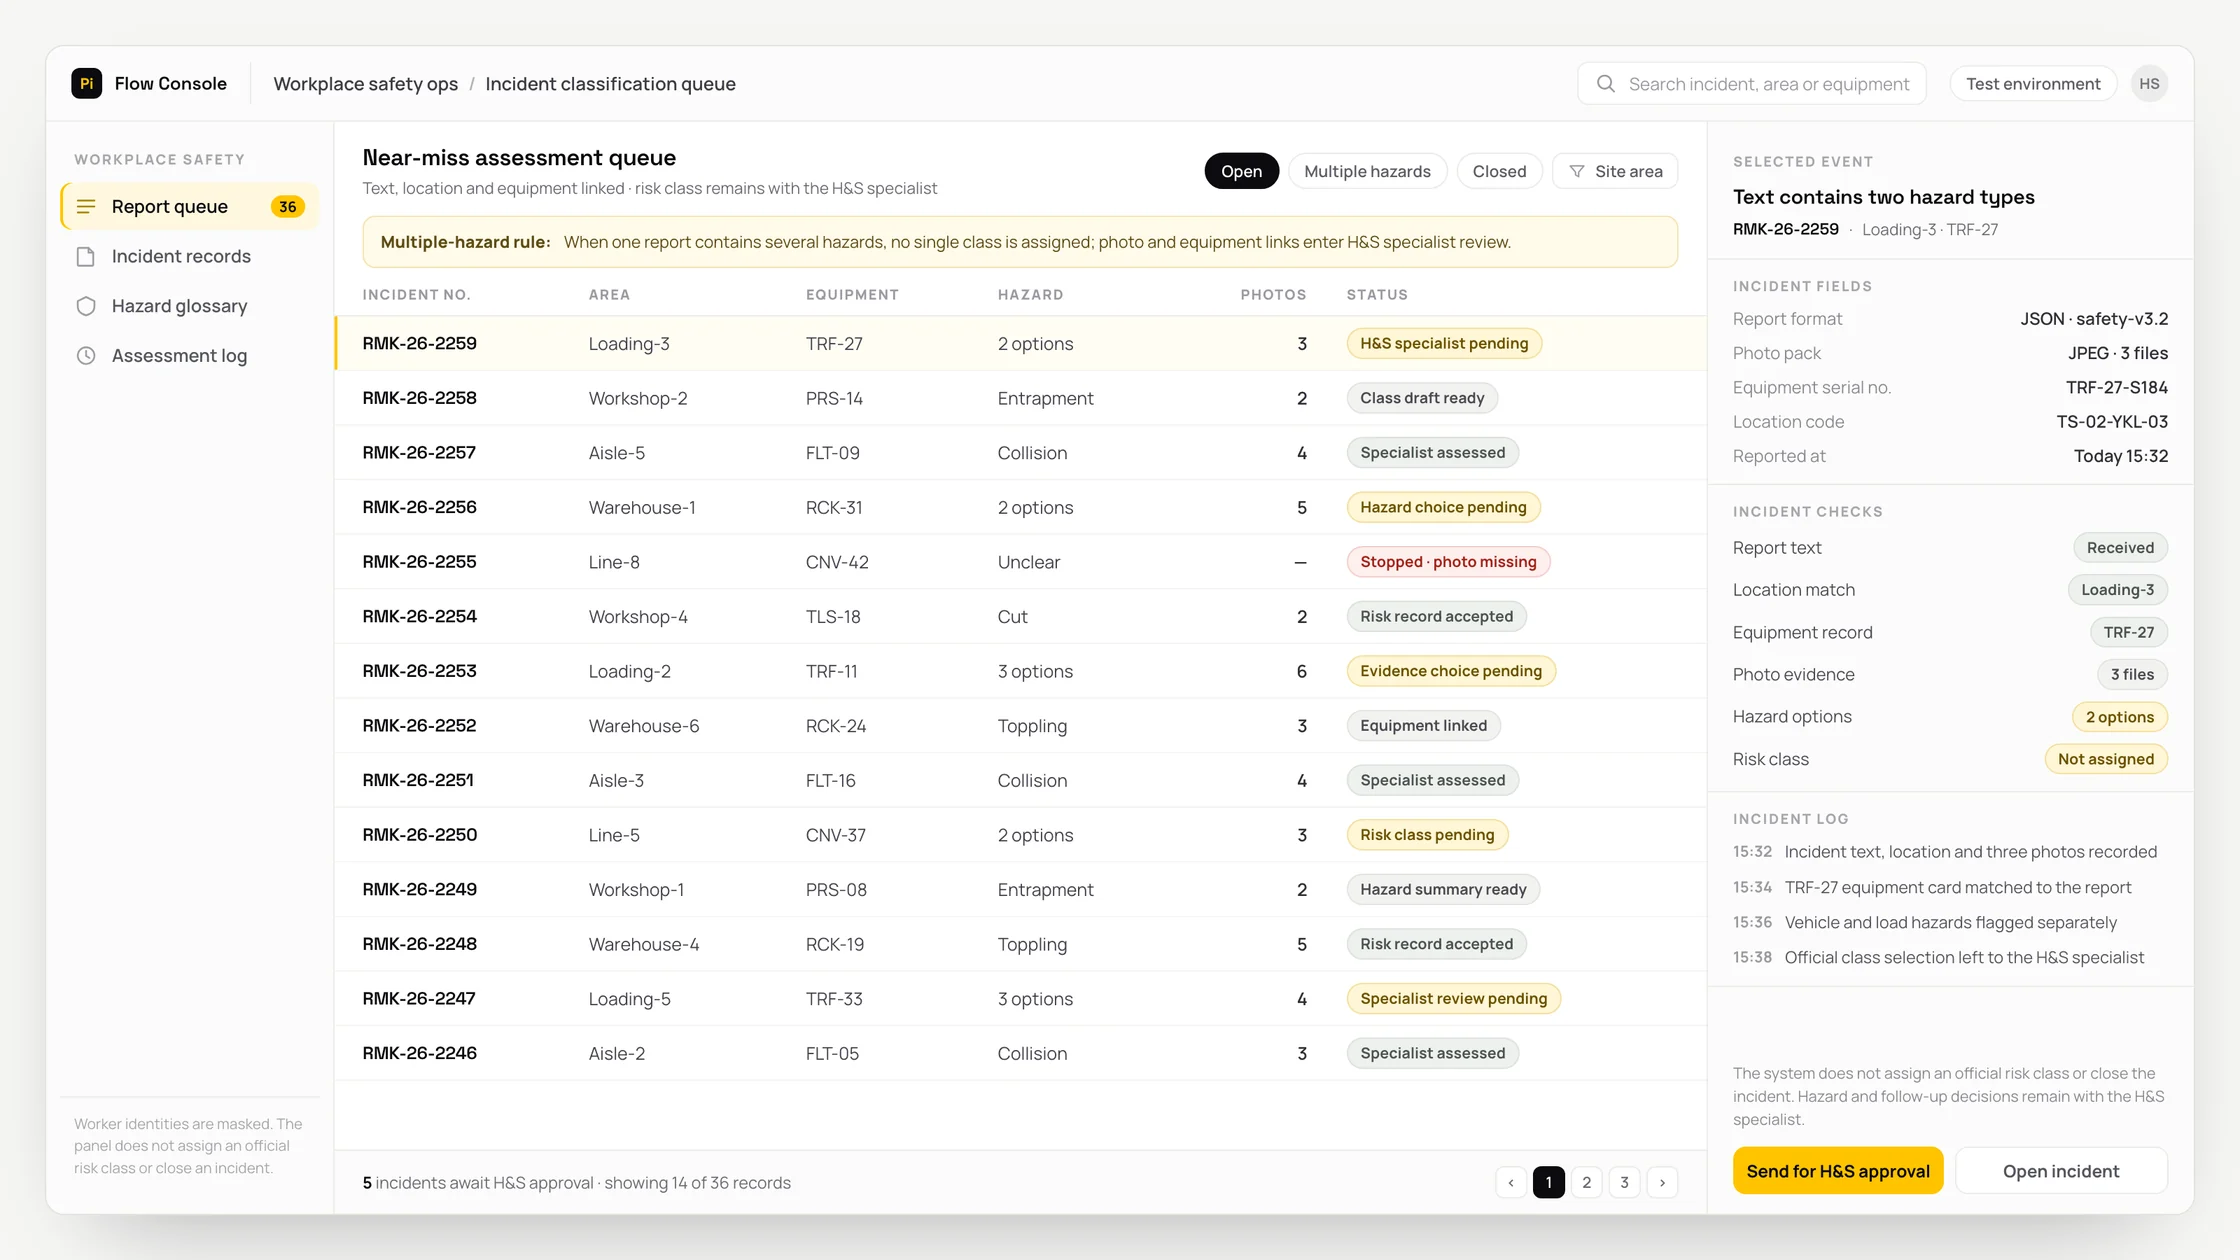Screen dimensions: 2240x1260
Task: Select incident row RMK-26-2250
Action: 1020,835
